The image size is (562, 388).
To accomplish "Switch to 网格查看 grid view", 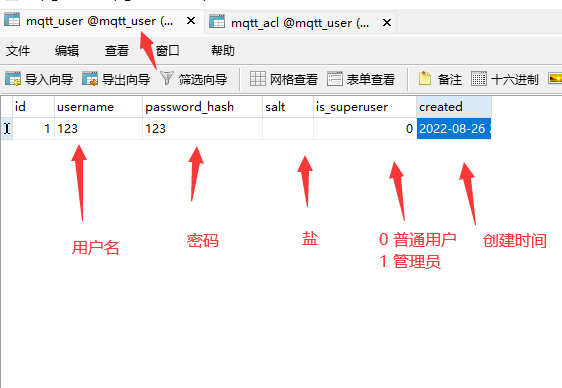I will click(x=284, y=79).
